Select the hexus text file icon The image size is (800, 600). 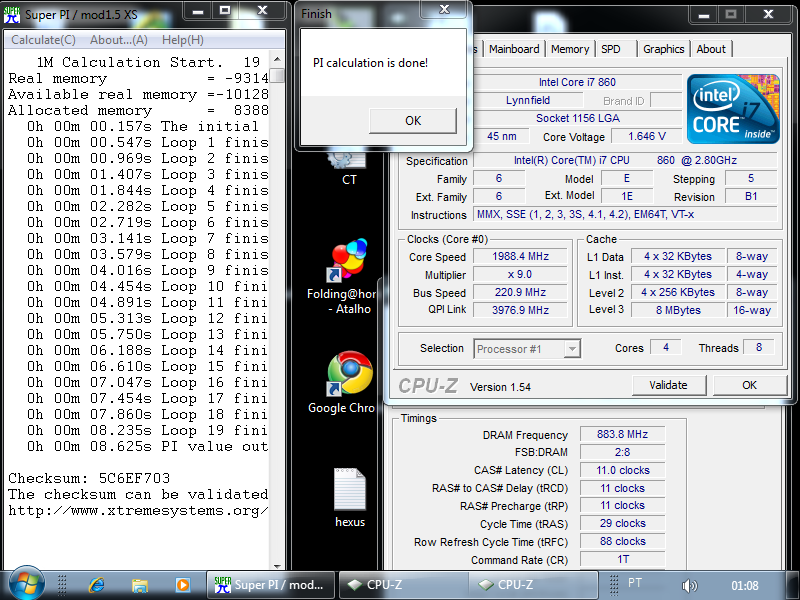350,497
